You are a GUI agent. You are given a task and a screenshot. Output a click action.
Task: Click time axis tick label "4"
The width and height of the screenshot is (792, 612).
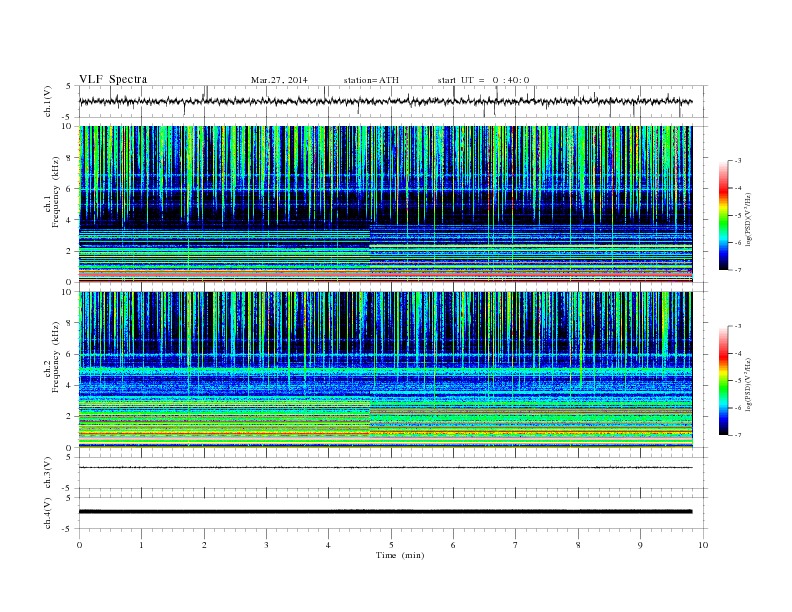[328, 545]
